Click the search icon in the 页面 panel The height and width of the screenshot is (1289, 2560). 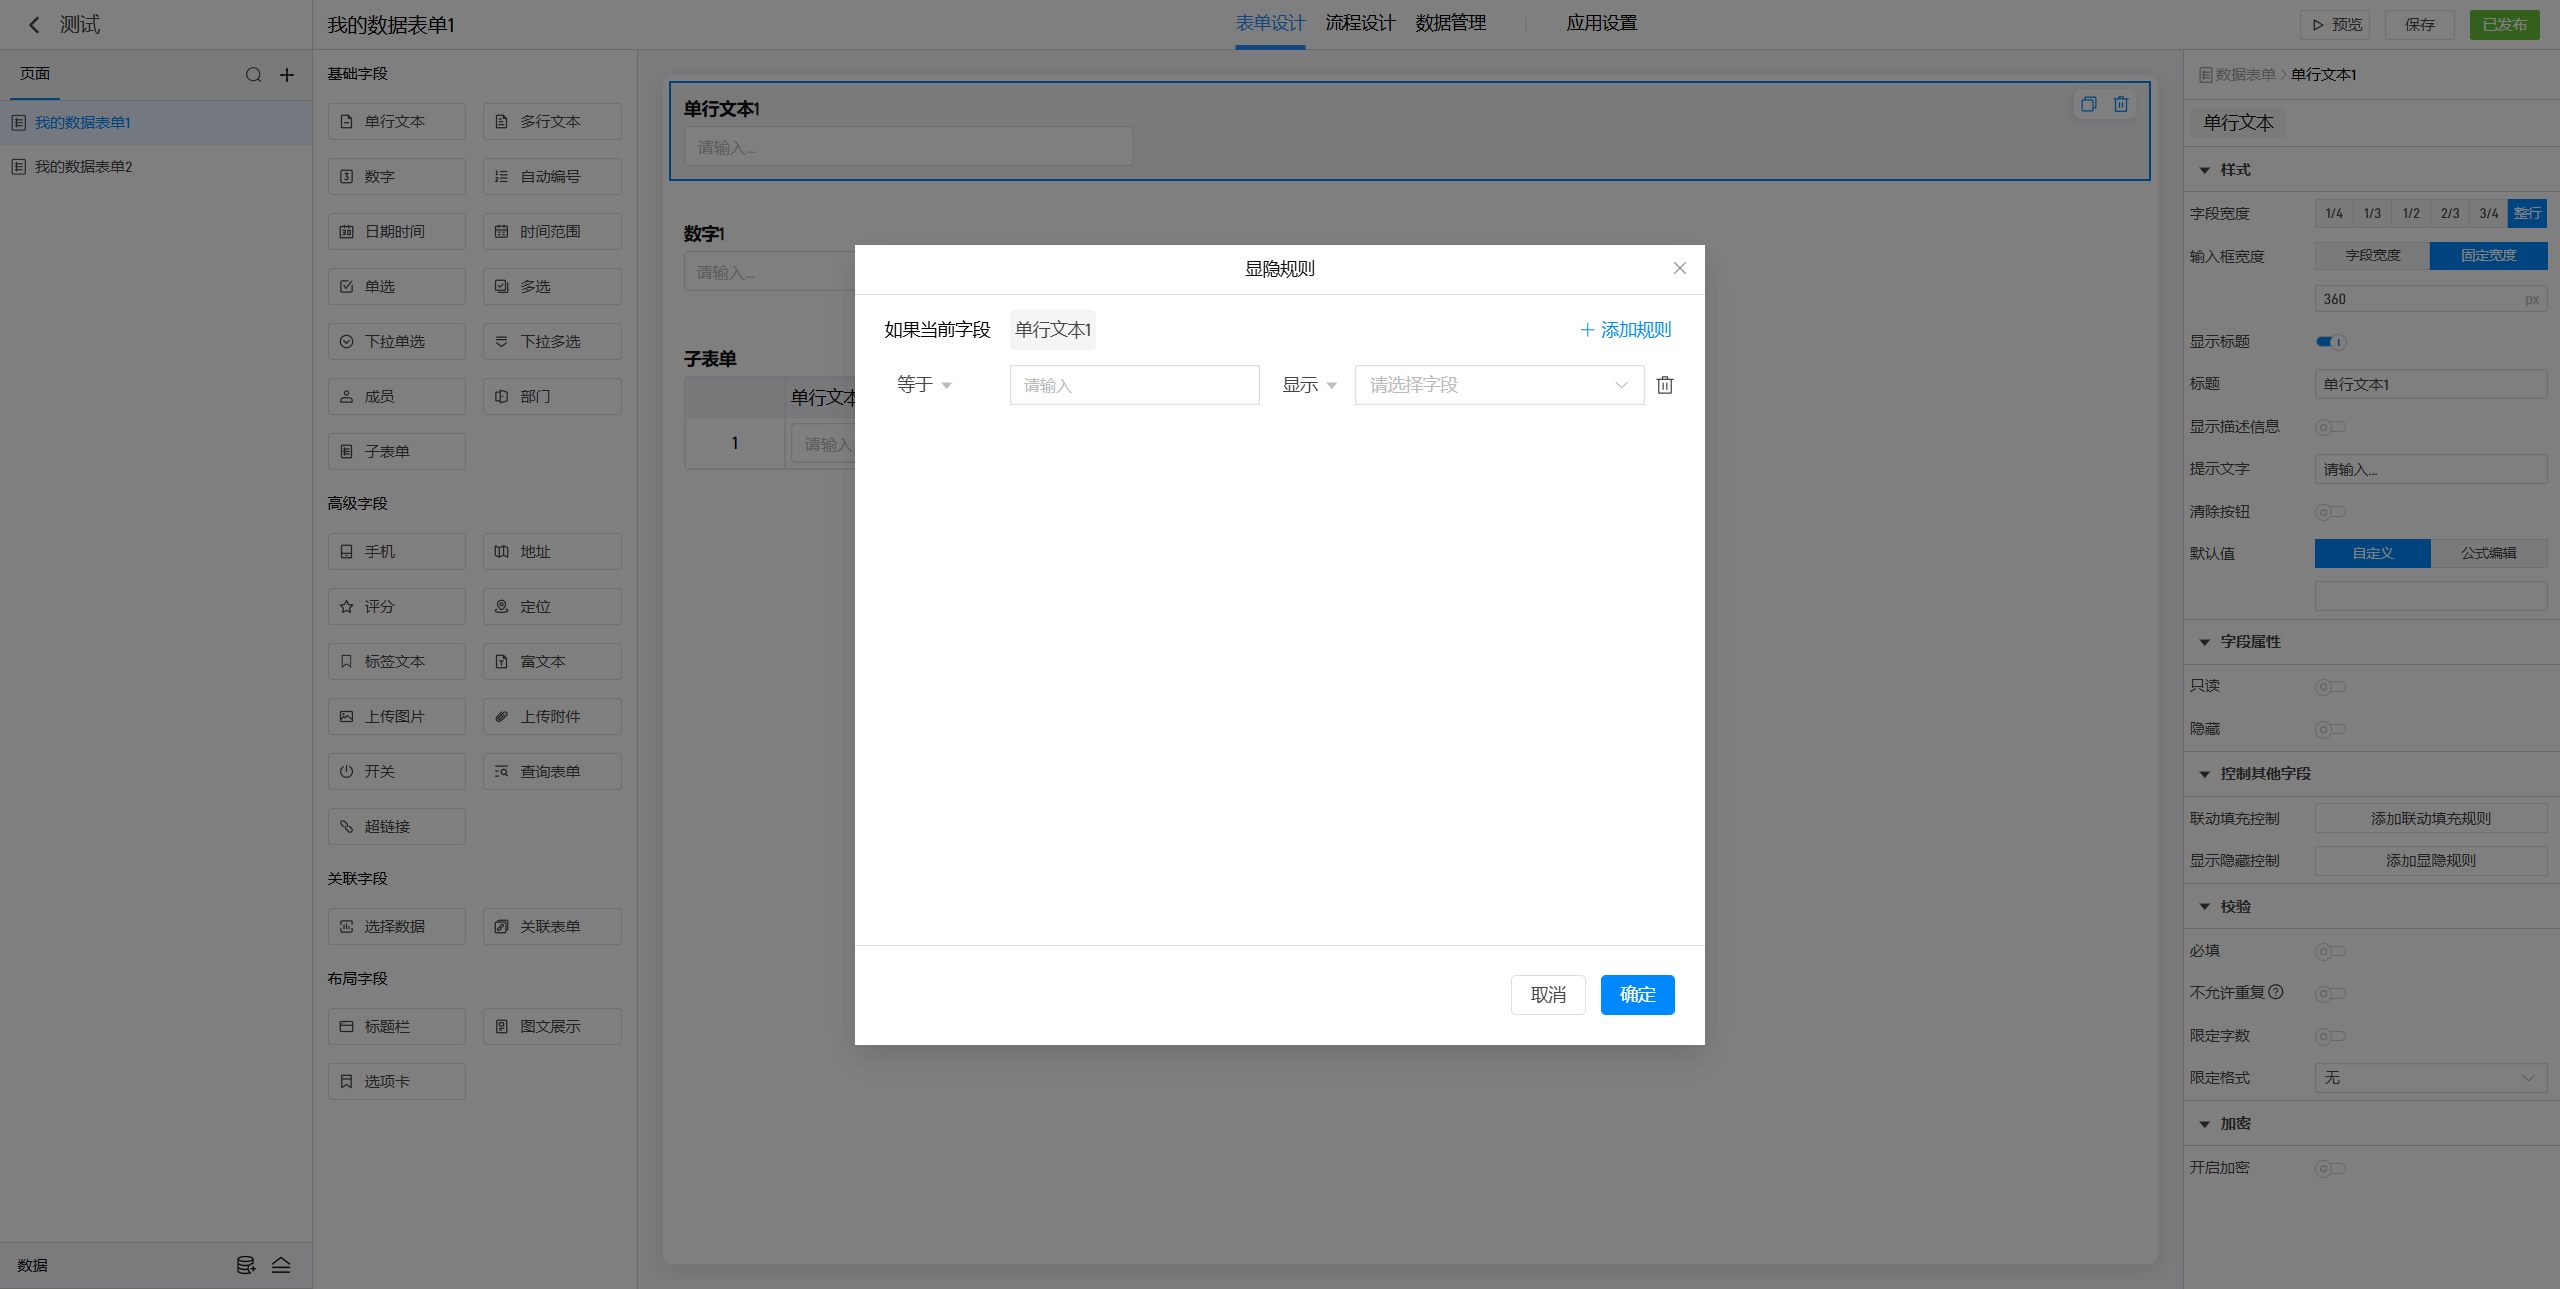click(253, 75)
